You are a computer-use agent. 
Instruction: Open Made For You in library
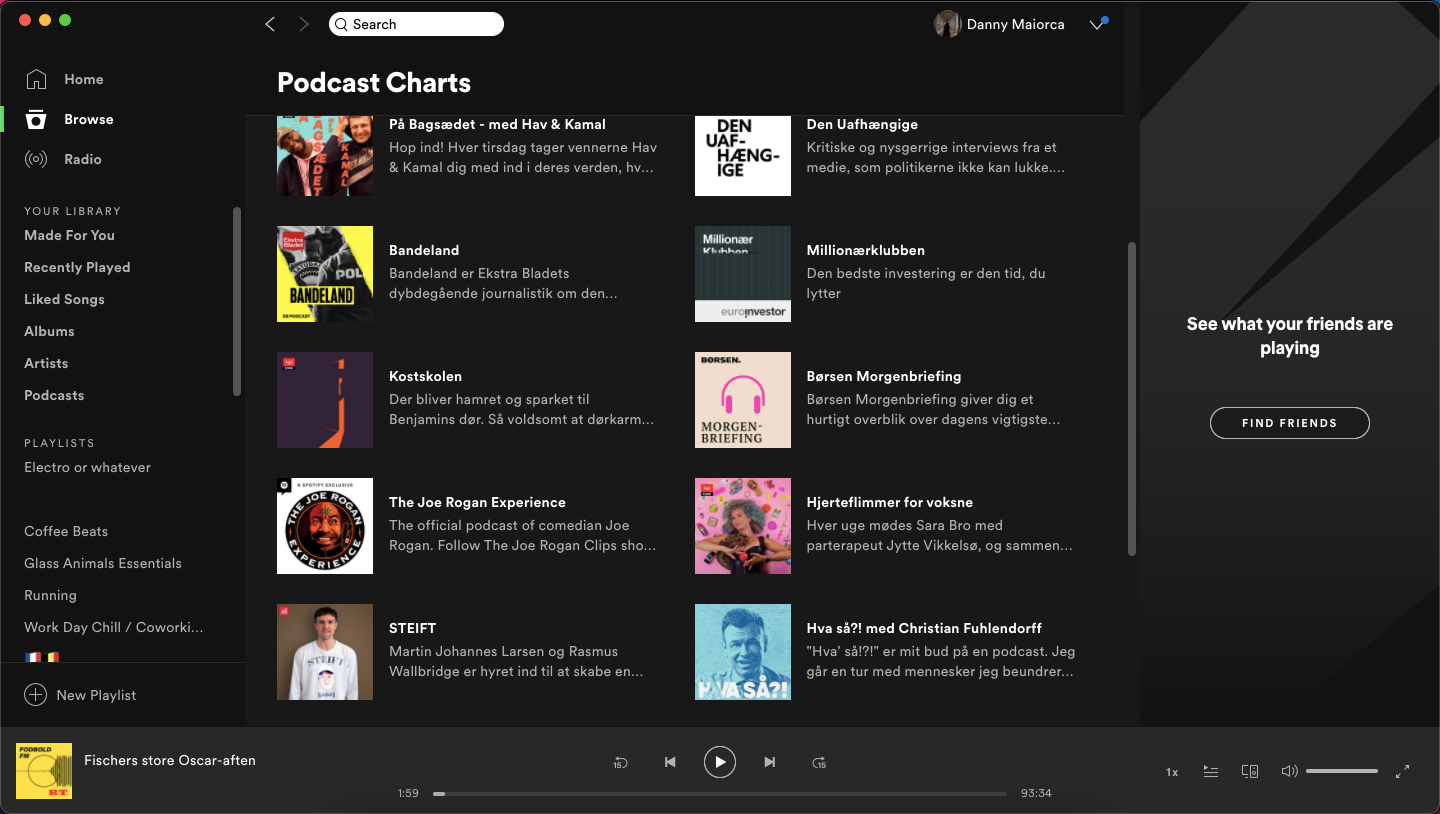(70, 235)
